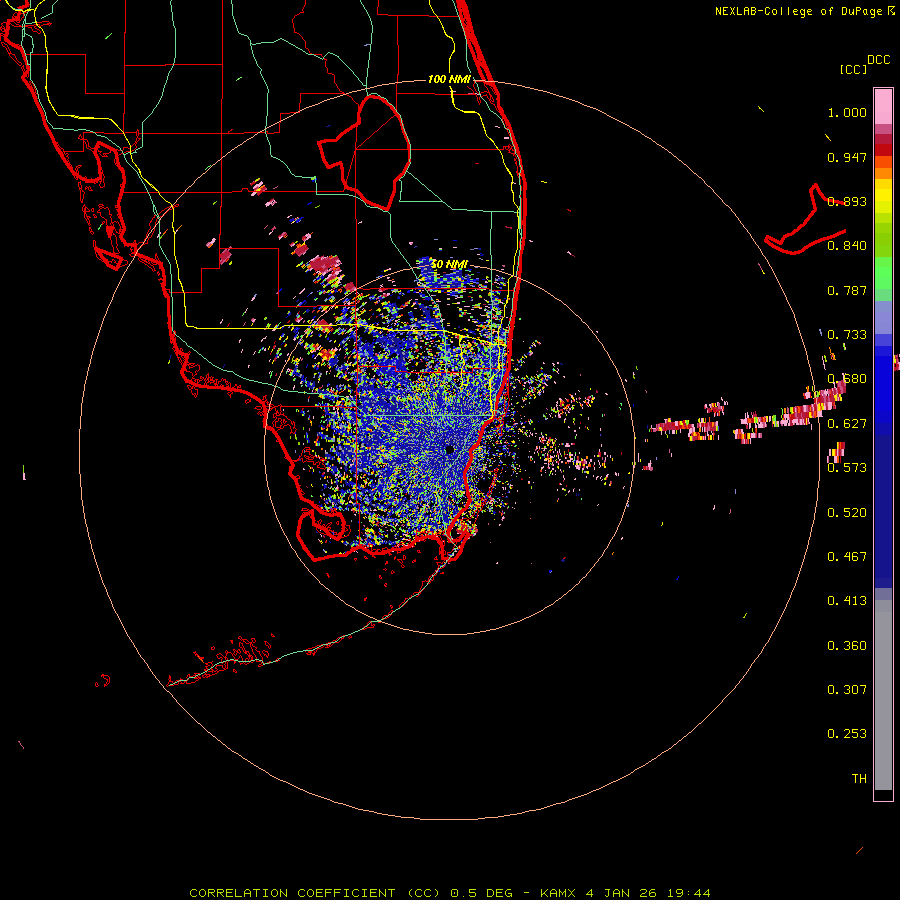
Task: Click the 0.360 legend value
Action: click(x=847, y=646)
